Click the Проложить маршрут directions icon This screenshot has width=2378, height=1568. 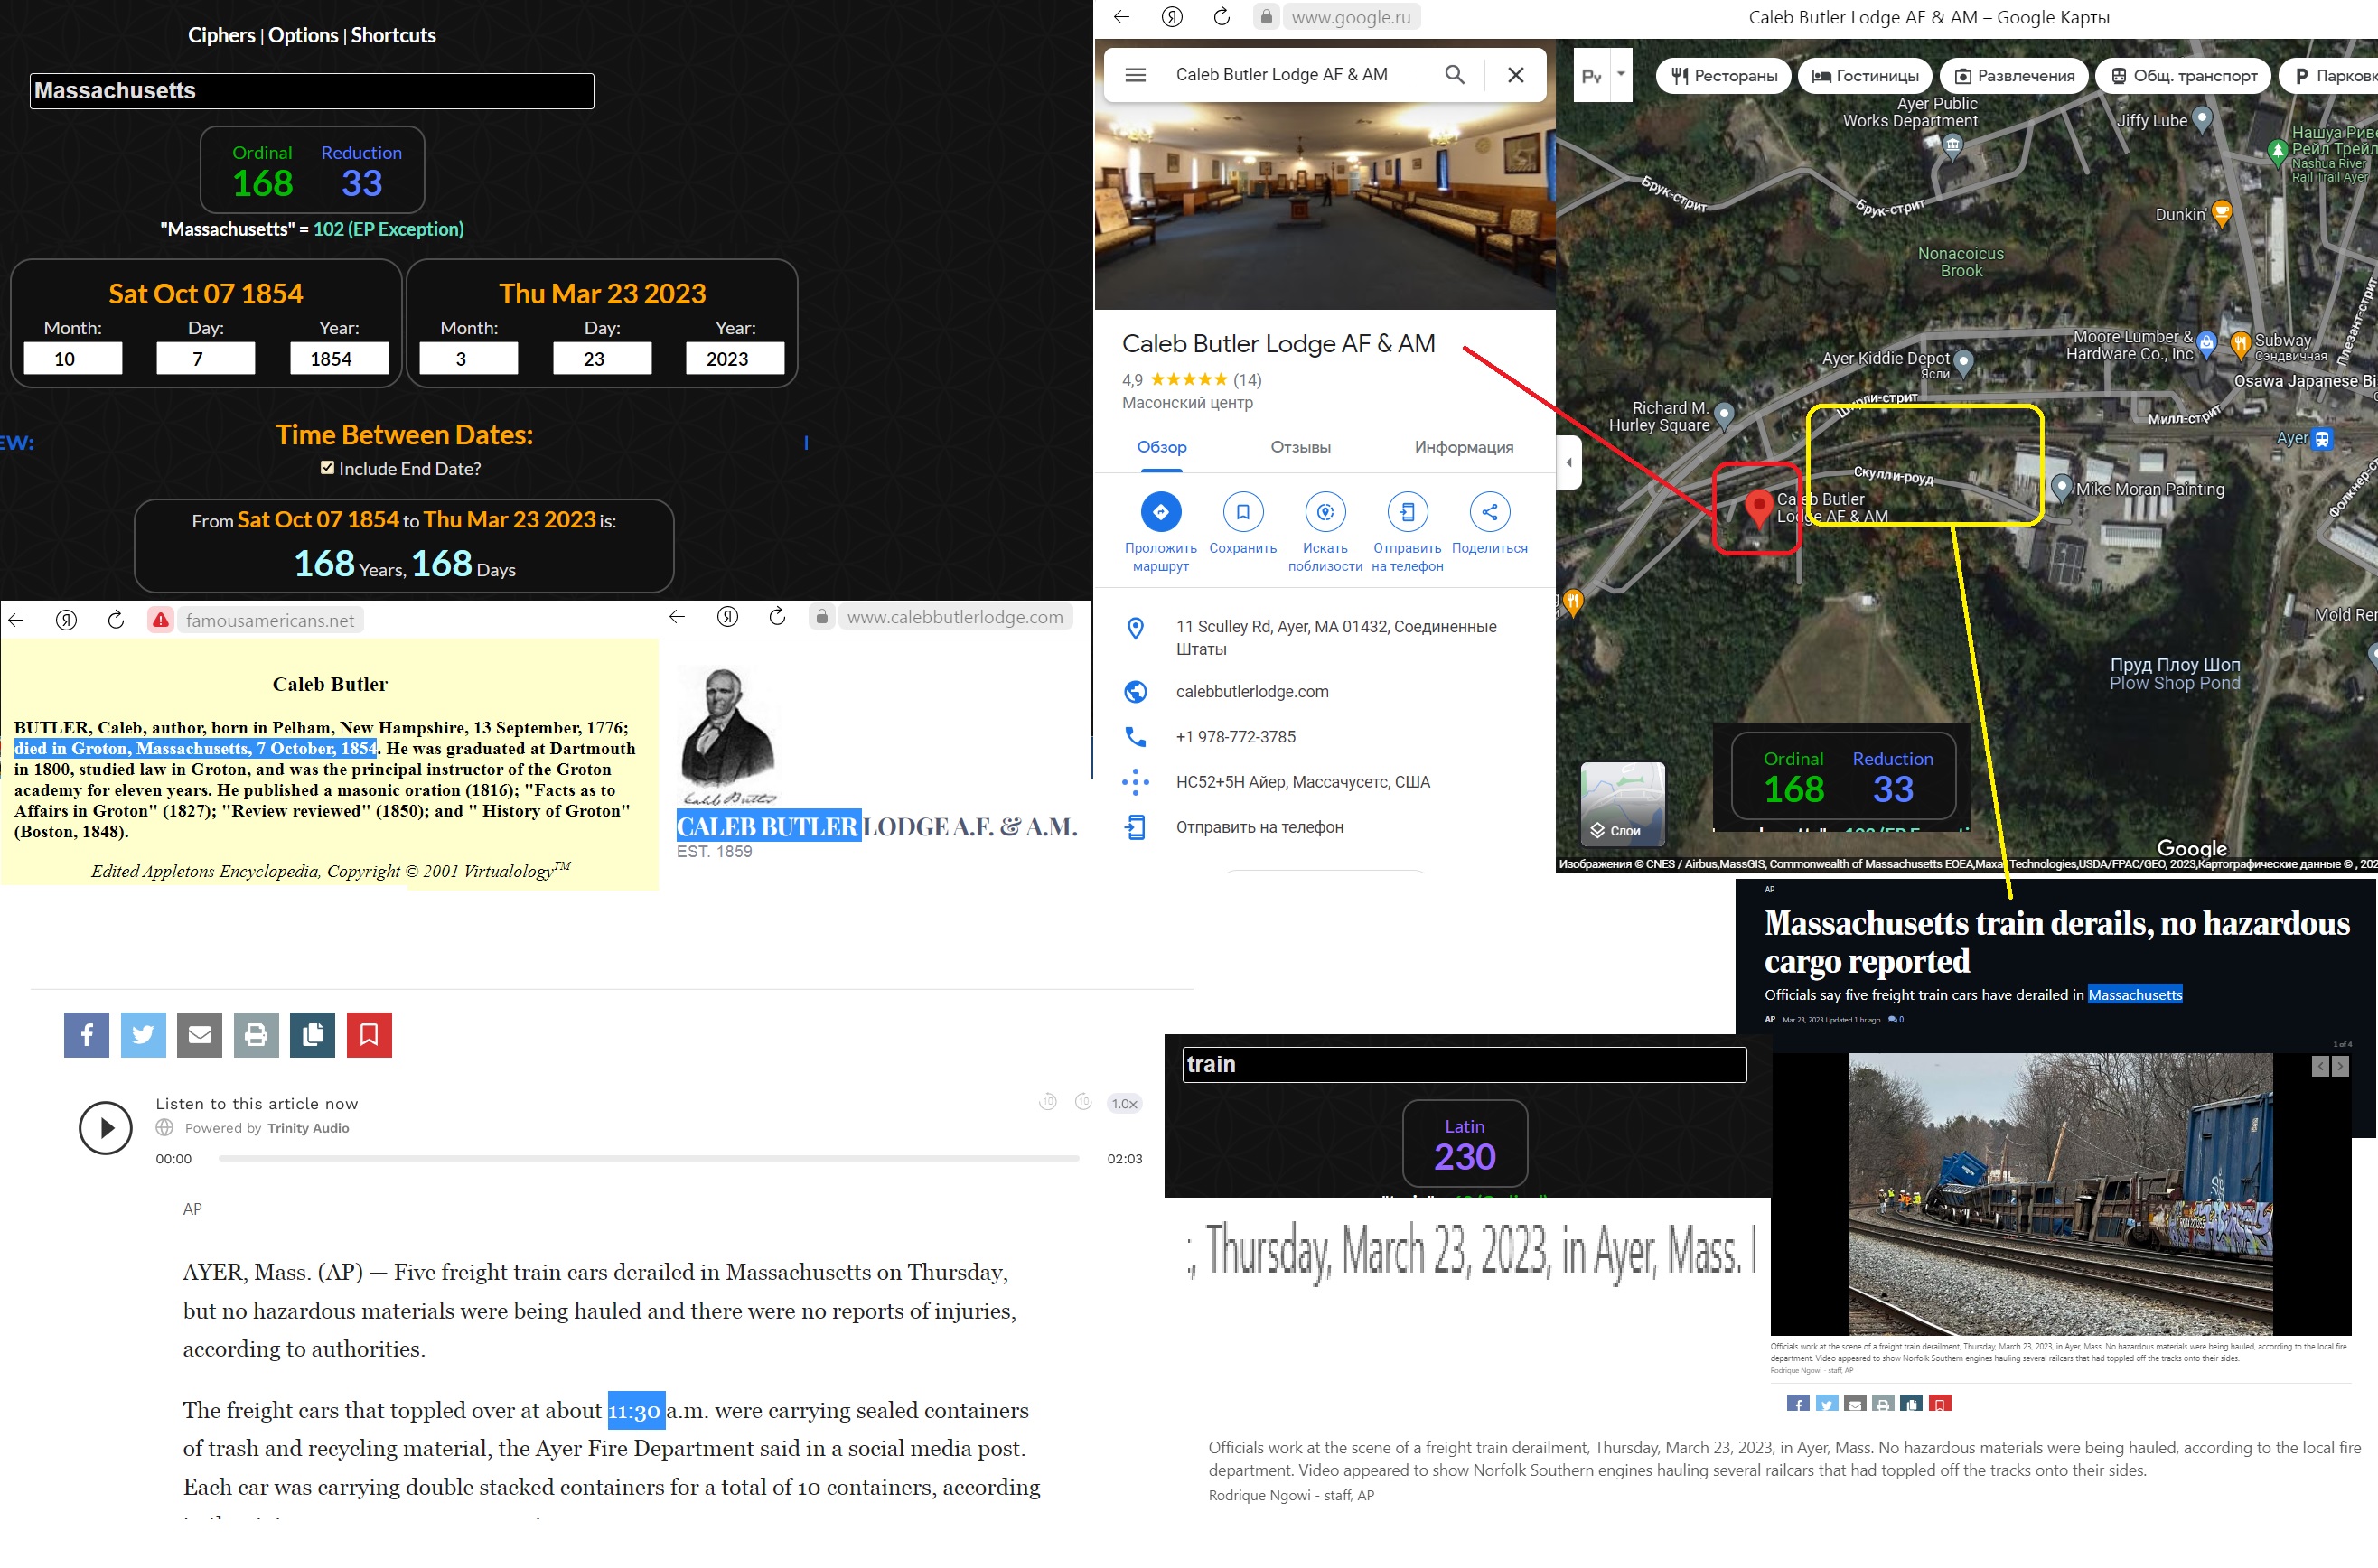click(x=1161, y=512)
